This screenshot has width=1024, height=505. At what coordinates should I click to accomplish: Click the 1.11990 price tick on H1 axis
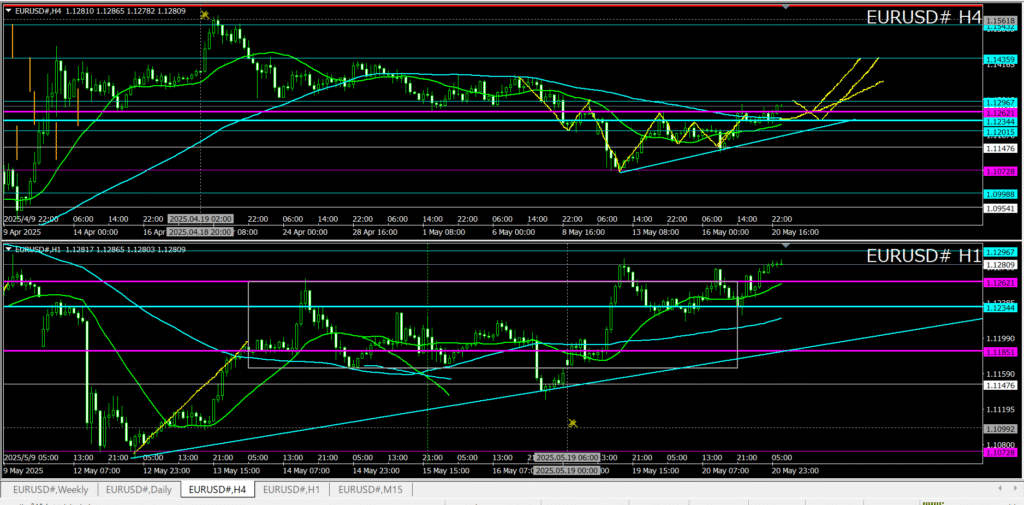pyautogui.click(x=999, y=338)
